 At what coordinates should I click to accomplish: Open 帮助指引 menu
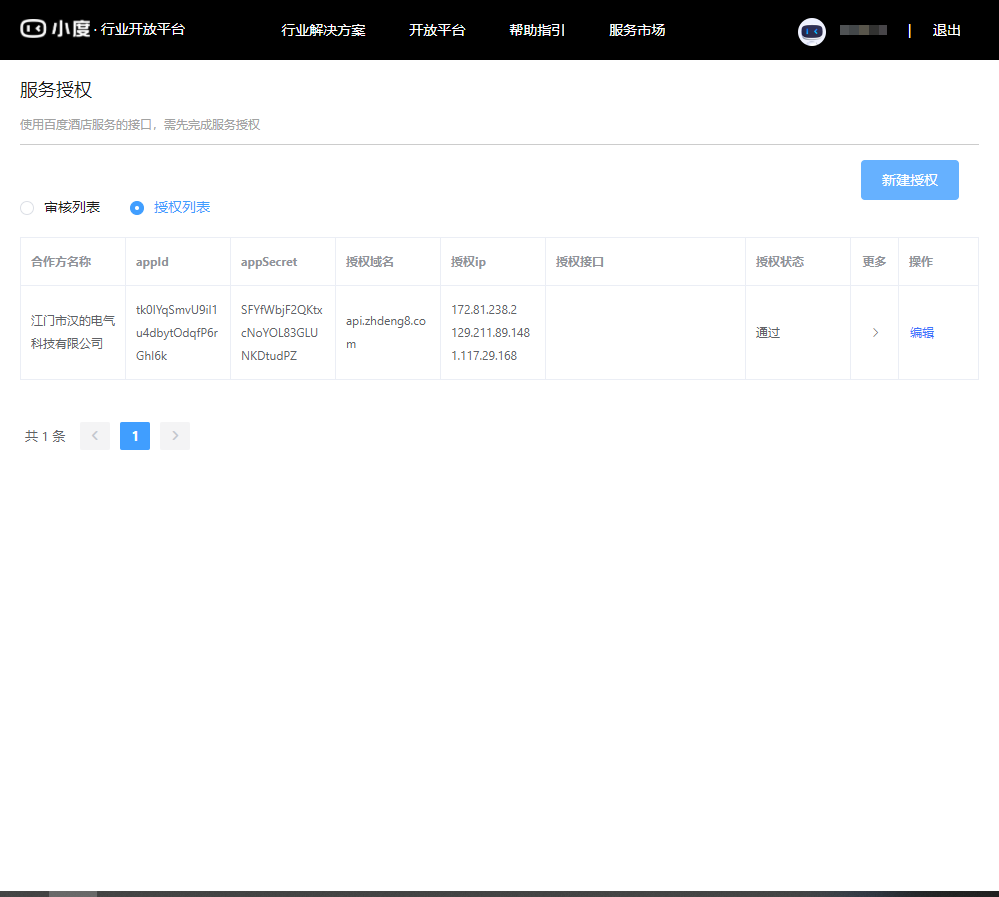click(x=537, y=30)
